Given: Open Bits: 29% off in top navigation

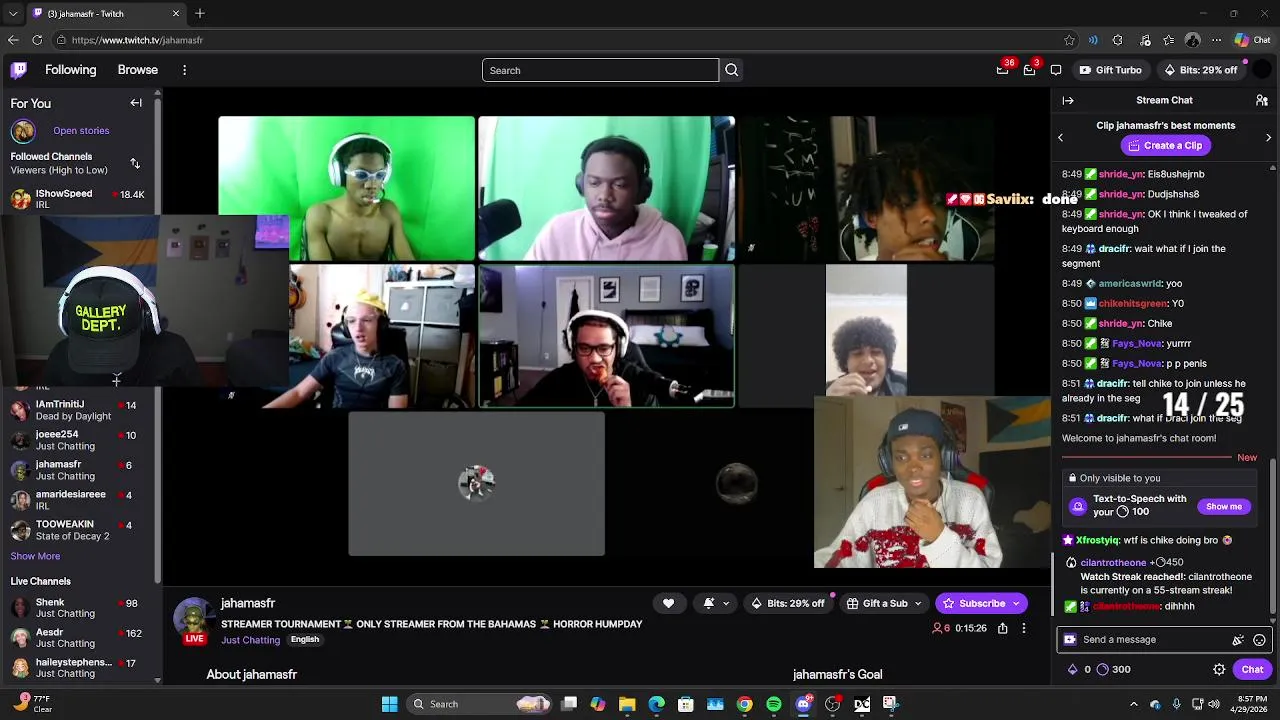Looking at the screenshot, I should [1200, 70].
